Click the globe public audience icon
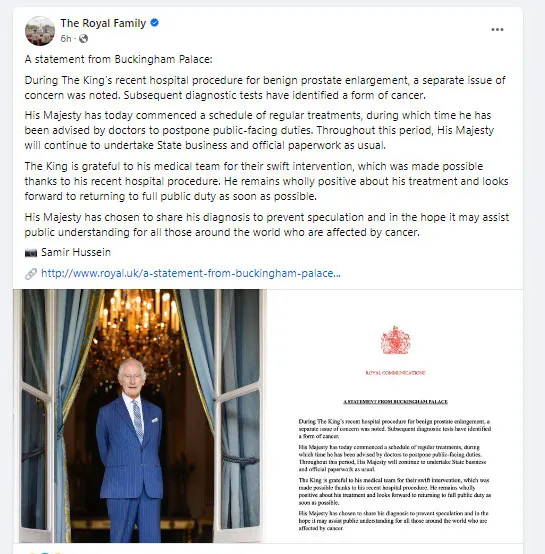The height and width of the screenshot is (554, 545). (x=83, y=39)
